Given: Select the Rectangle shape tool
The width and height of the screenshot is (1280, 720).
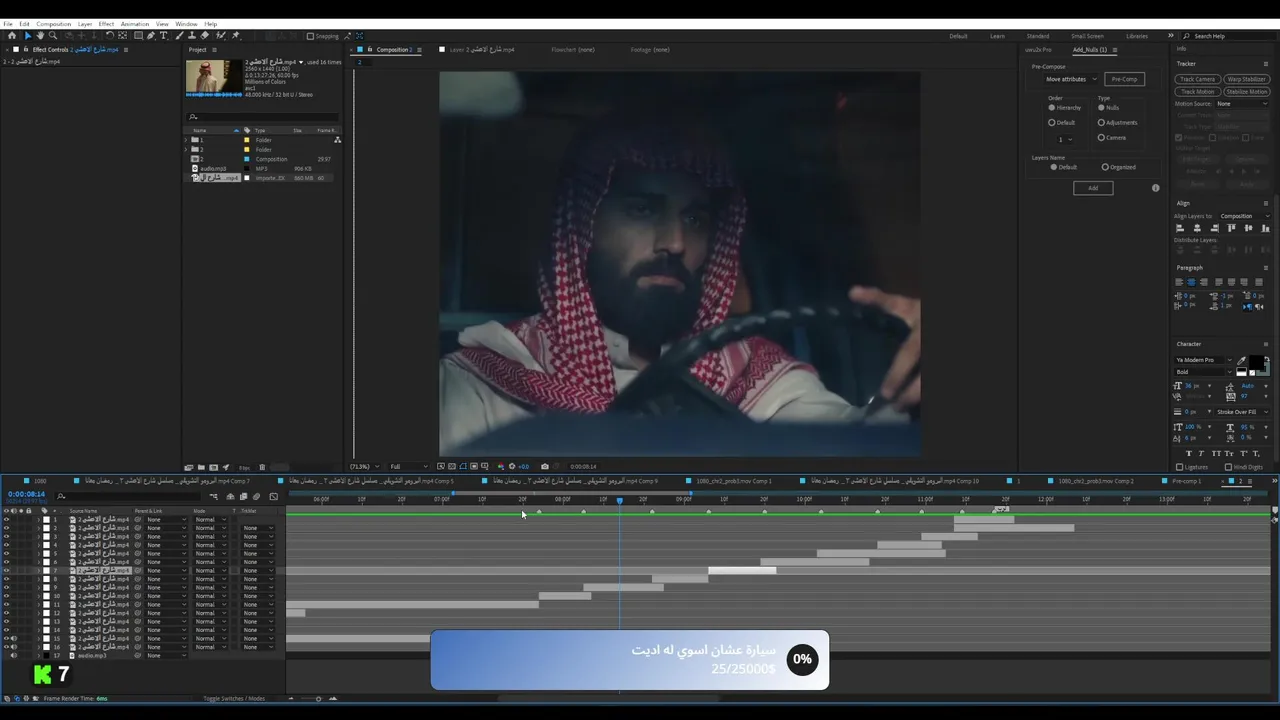Looking at the screenshot, I should click(138, 36).
